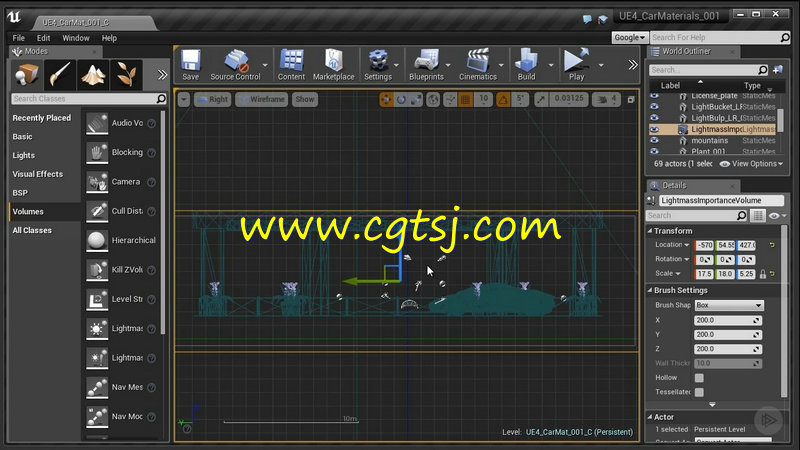Viewport: 800px width, 450px height.
Task: Select the Landscape mode mountain icon
Action: [93, 74]
